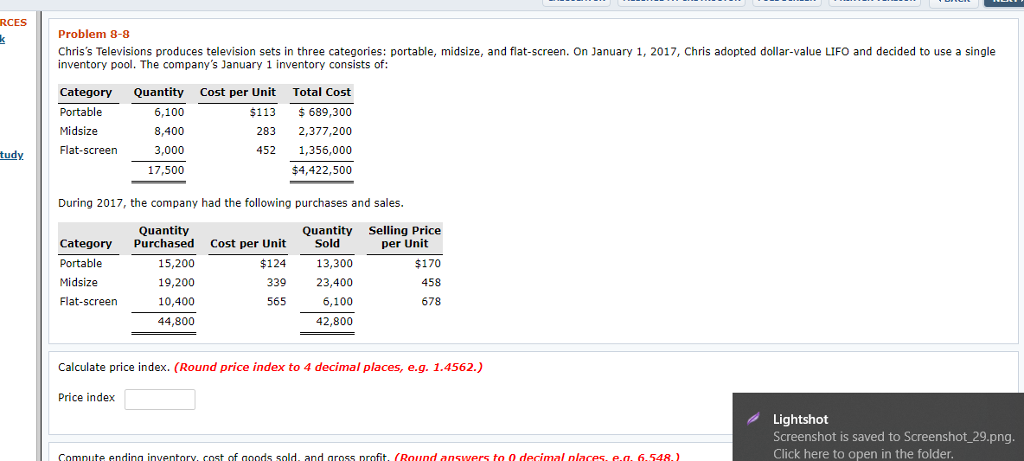Click the '678' Flat-screen selling price

tap(432, 302)
